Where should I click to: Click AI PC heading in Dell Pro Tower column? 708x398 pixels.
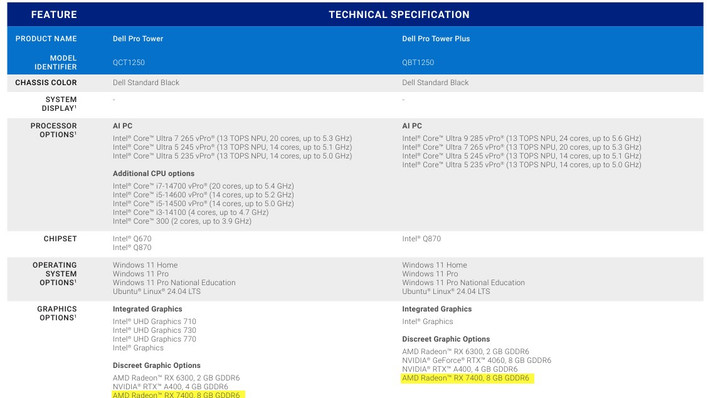click(122, 126)
